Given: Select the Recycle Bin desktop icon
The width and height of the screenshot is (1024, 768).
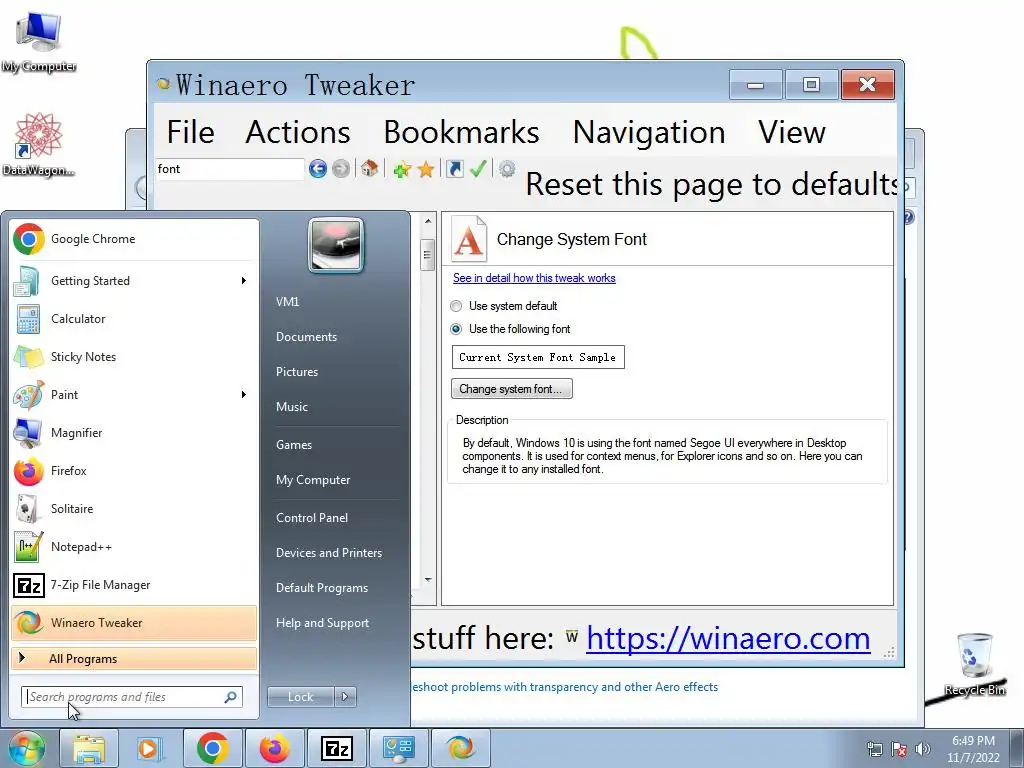Looking at the screenshot, I should coord(975,665).
